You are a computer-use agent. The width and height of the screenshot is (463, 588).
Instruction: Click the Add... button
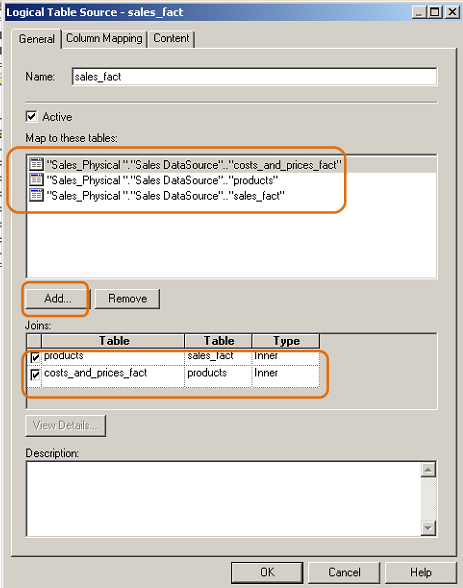click(57, 298)
